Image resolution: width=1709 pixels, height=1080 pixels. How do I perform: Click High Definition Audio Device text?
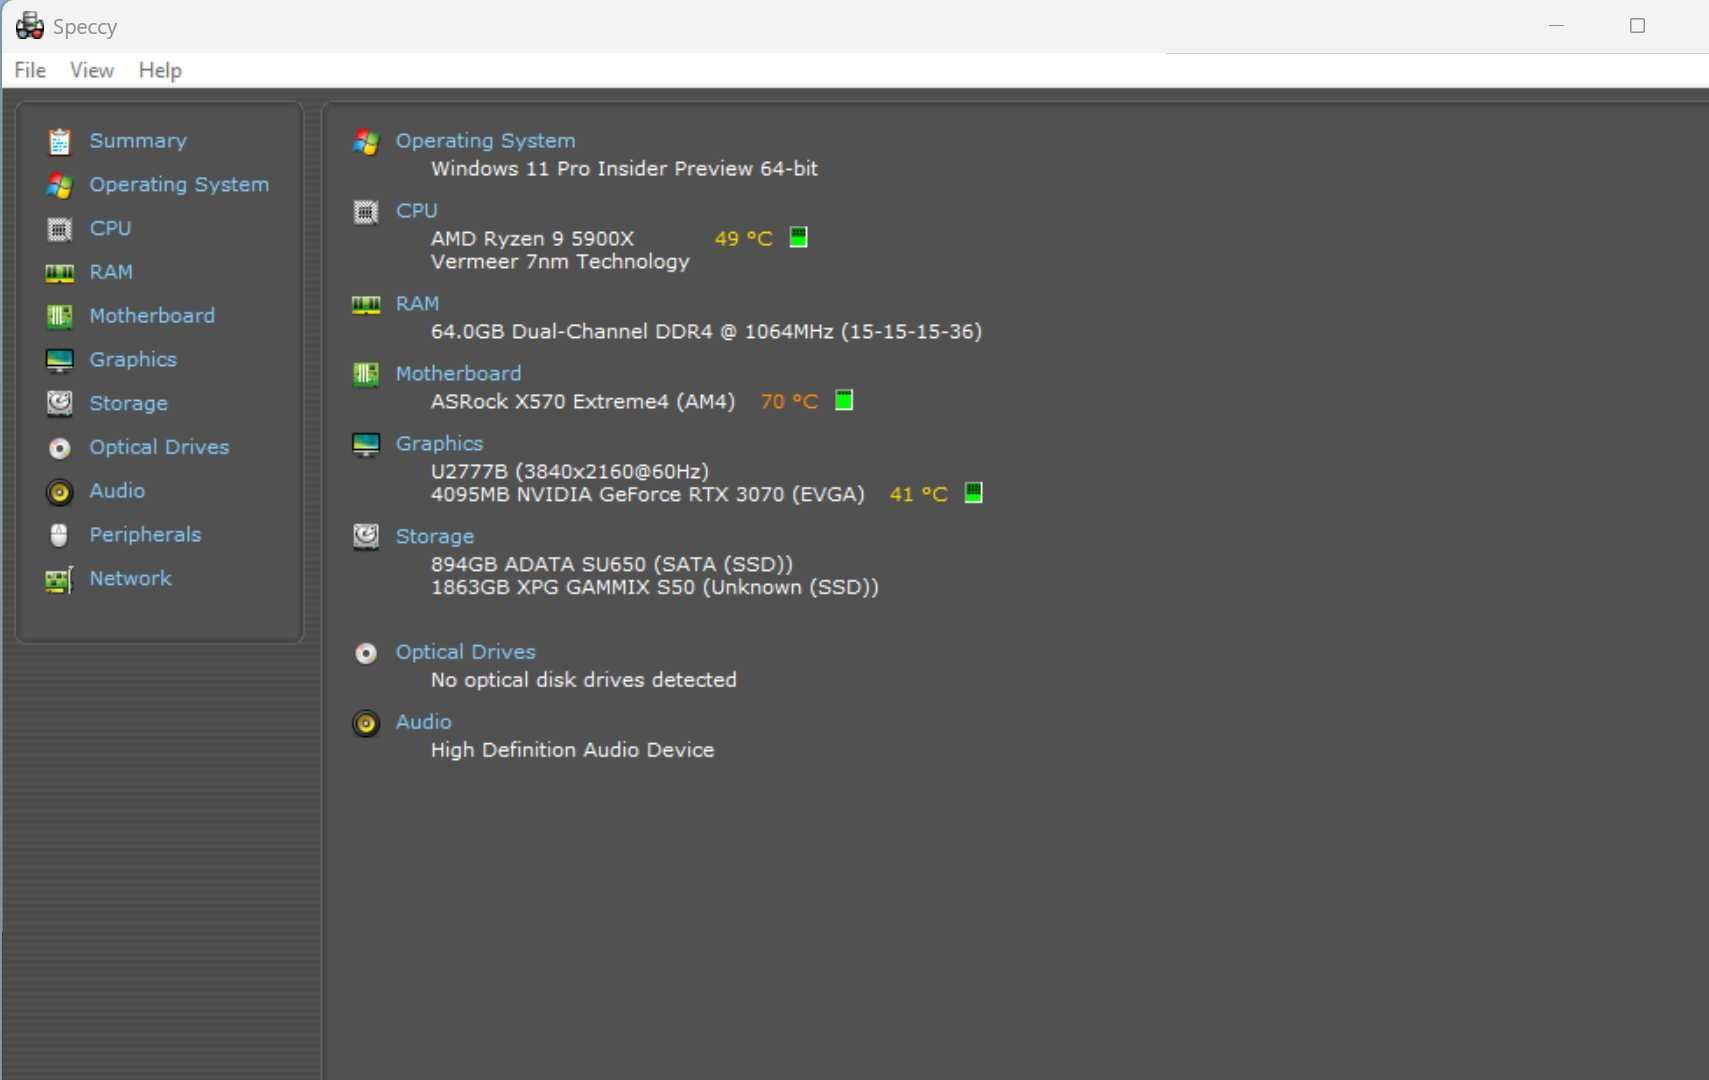[572, 750]
